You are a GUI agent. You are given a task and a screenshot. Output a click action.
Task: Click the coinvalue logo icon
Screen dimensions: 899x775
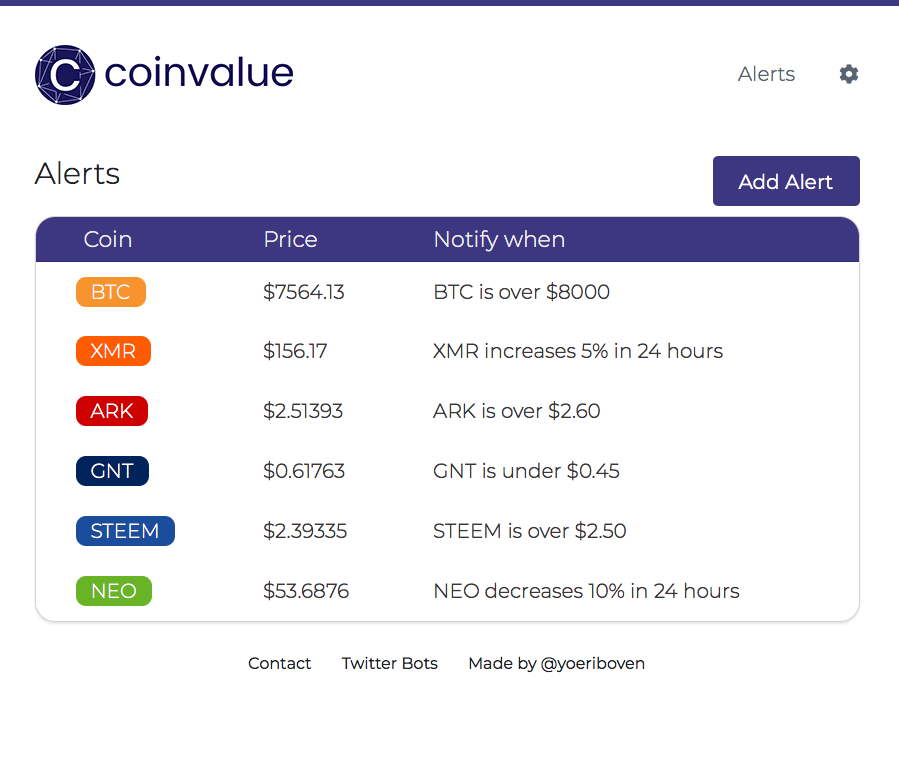pyautogui.click(x=64, y=74)
